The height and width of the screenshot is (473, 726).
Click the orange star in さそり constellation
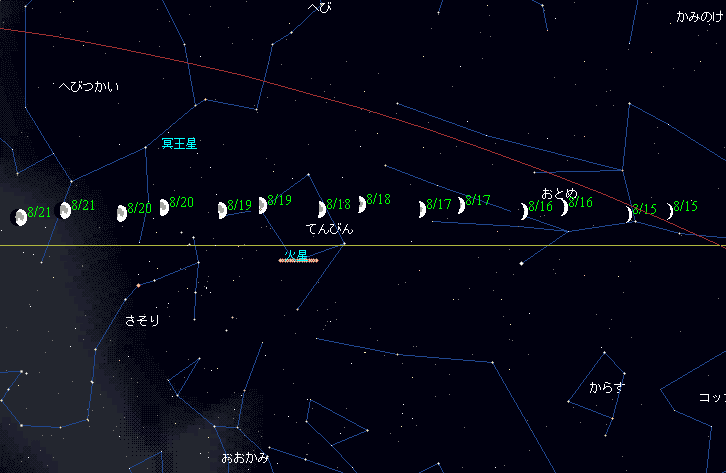138,286
